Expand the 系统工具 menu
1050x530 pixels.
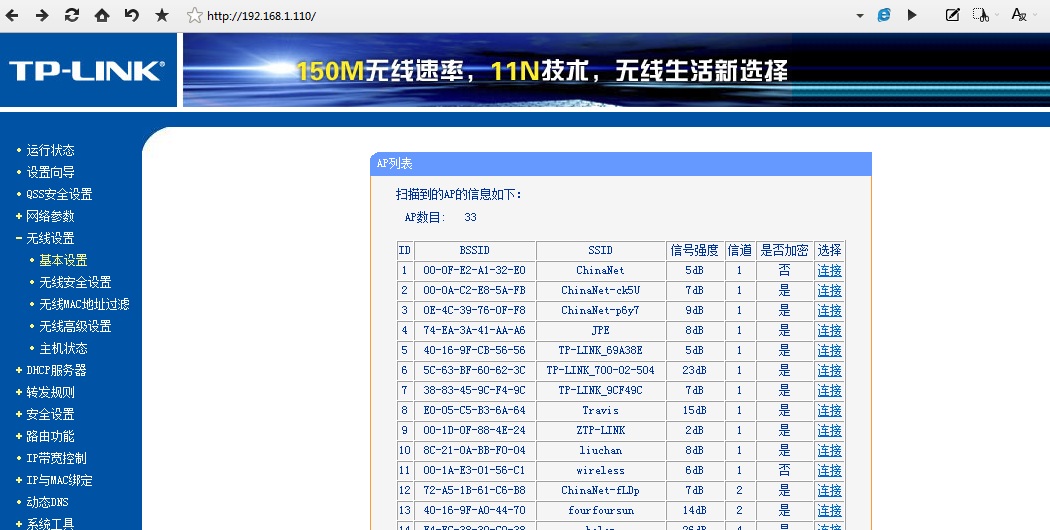point(50,523)
